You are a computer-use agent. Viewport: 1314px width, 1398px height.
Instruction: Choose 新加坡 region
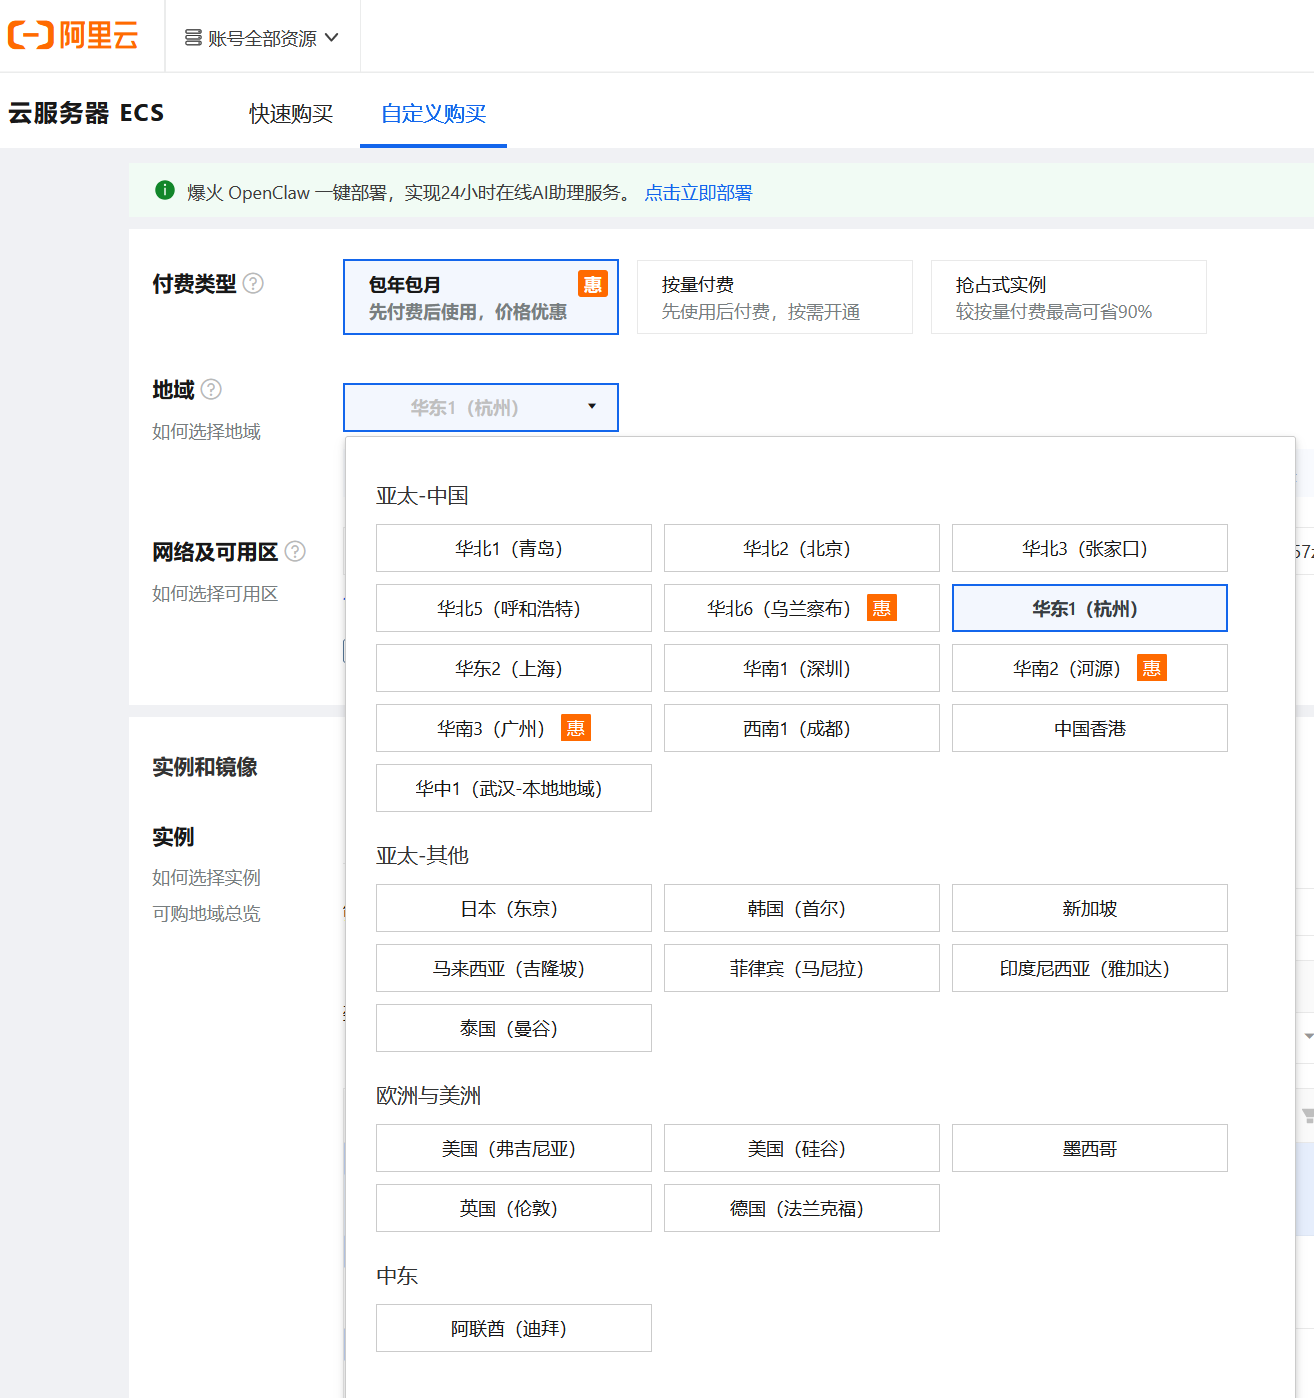[1090, 908]
